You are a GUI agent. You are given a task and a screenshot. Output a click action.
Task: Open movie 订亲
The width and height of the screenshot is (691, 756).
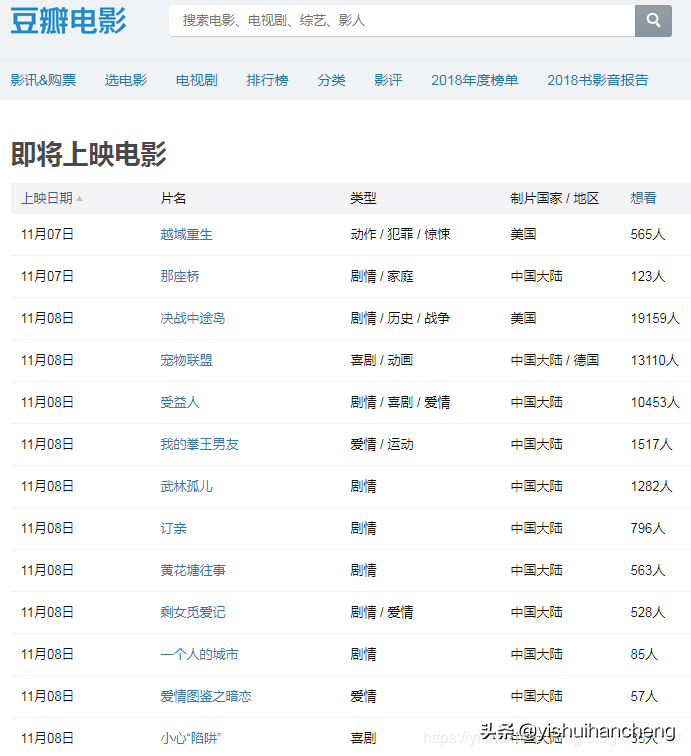173,528
